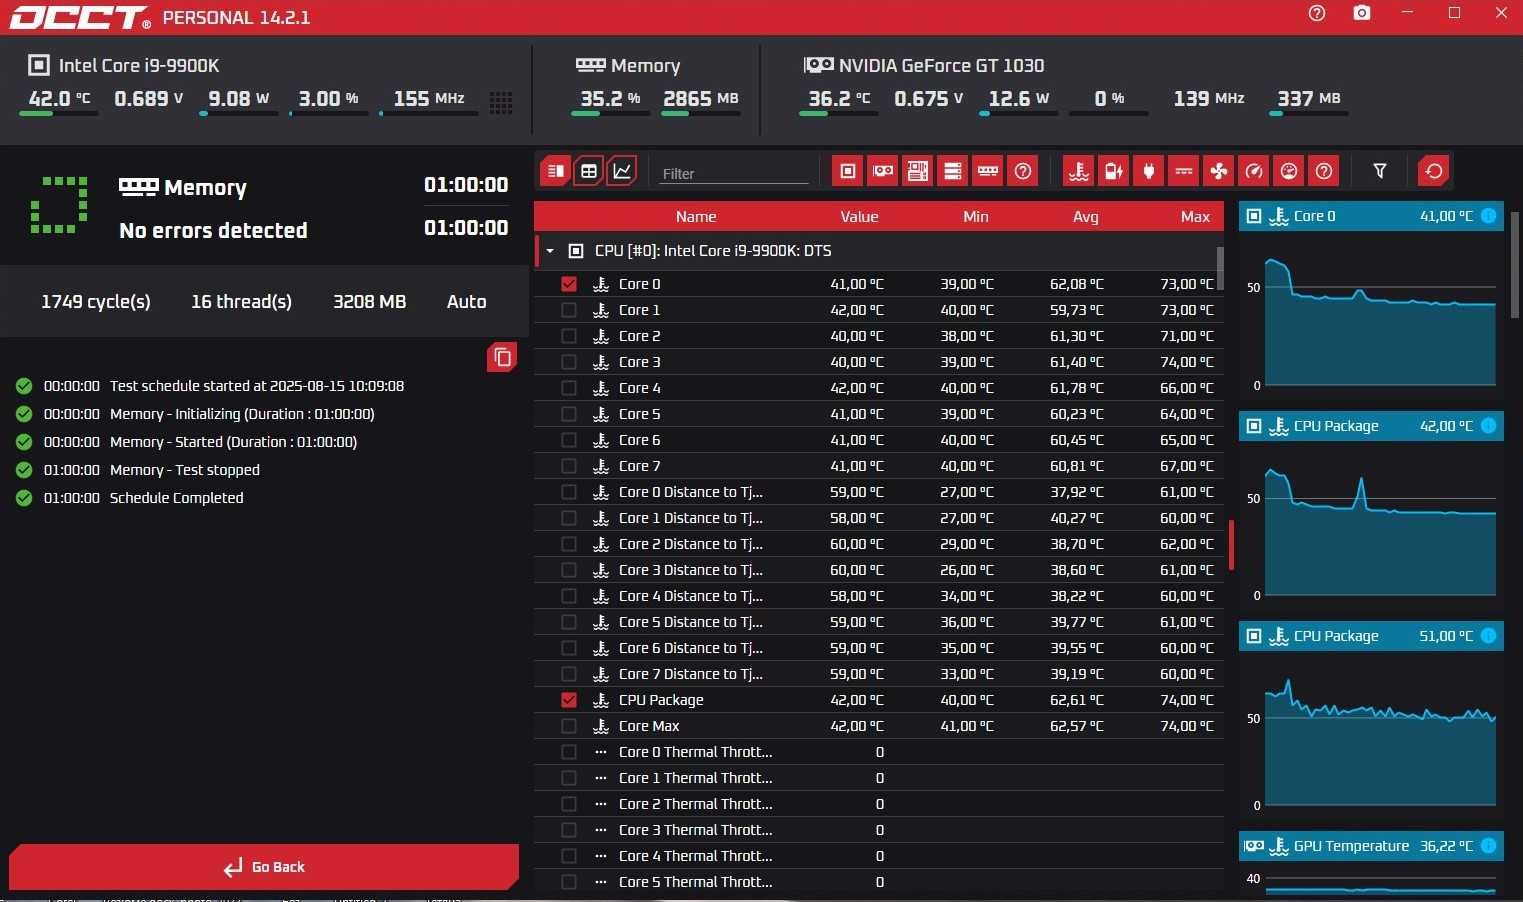This screenshot has width=1523, height=902.
Task: Check the Core 1 sensor checkbox
Action: (569, 310)
